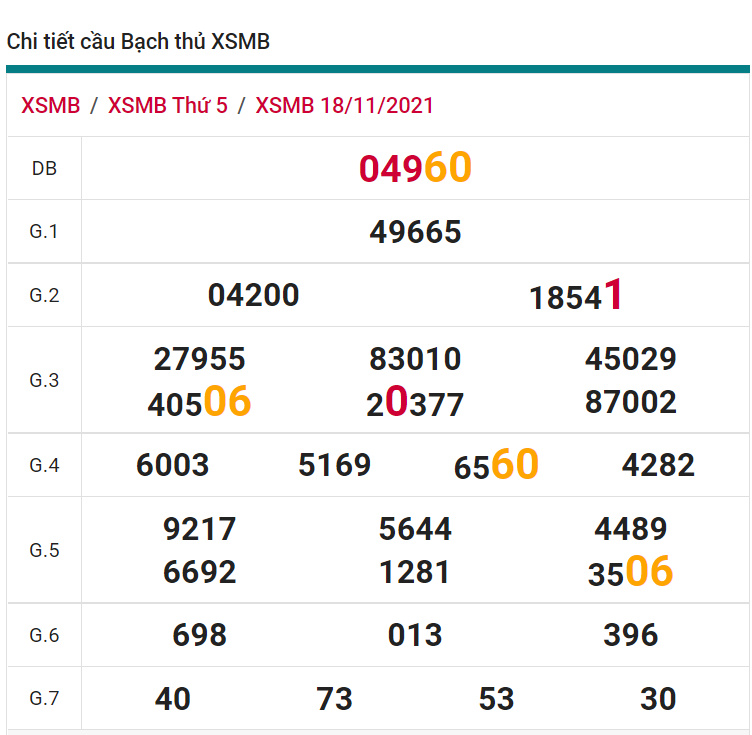Viewport: 752px width, 735px height.
Task: Click the heading Chi tiết cầu Bạch thủ XSMB
Action: [x=138, y=42]
